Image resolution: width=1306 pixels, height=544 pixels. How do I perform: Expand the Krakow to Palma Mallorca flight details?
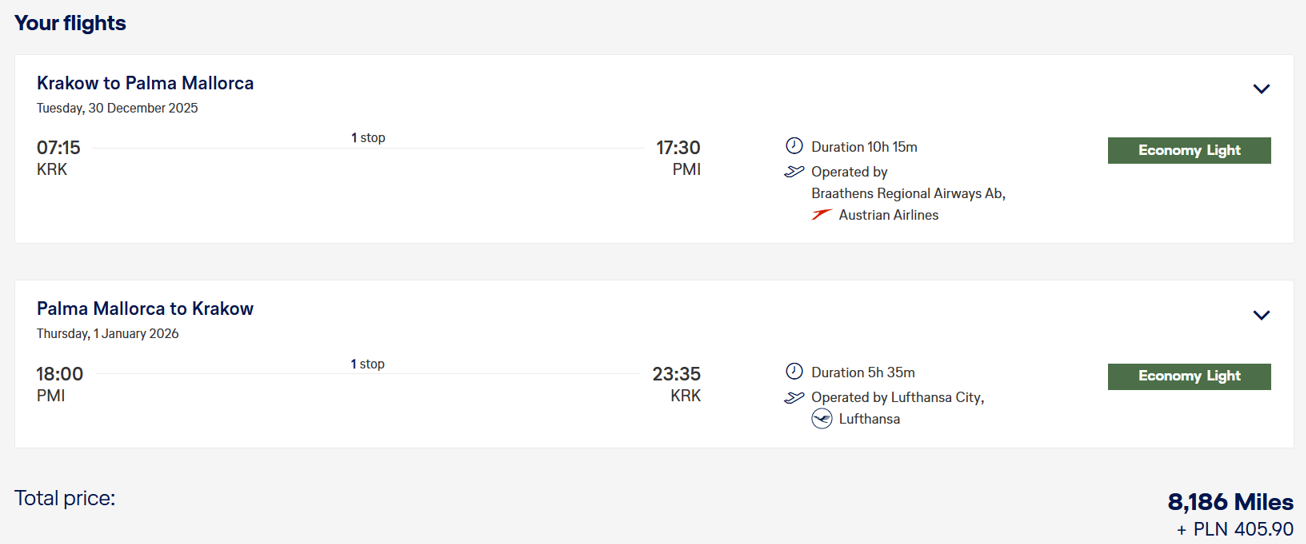click(1261, 89)
